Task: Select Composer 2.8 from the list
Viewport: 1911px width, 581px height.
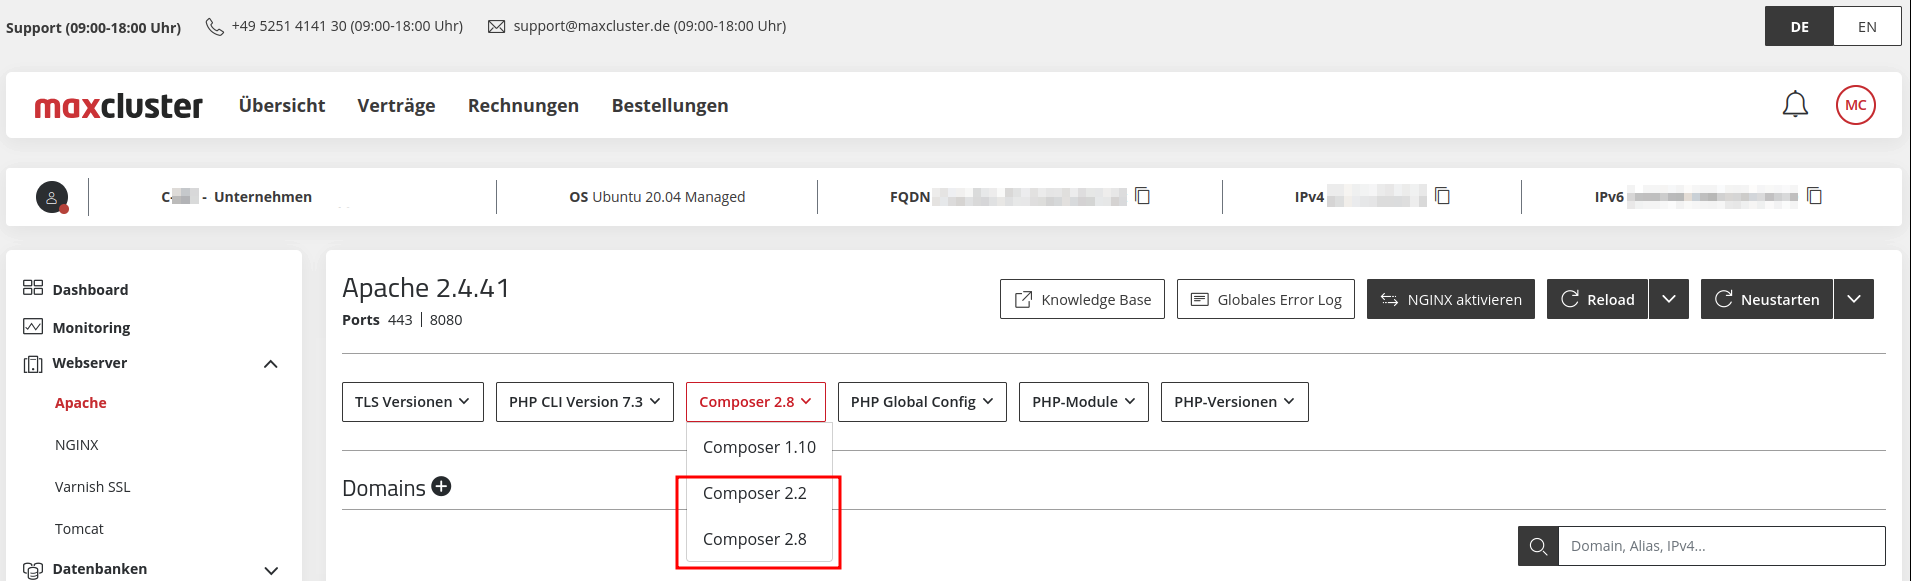Action: (759, 539)
